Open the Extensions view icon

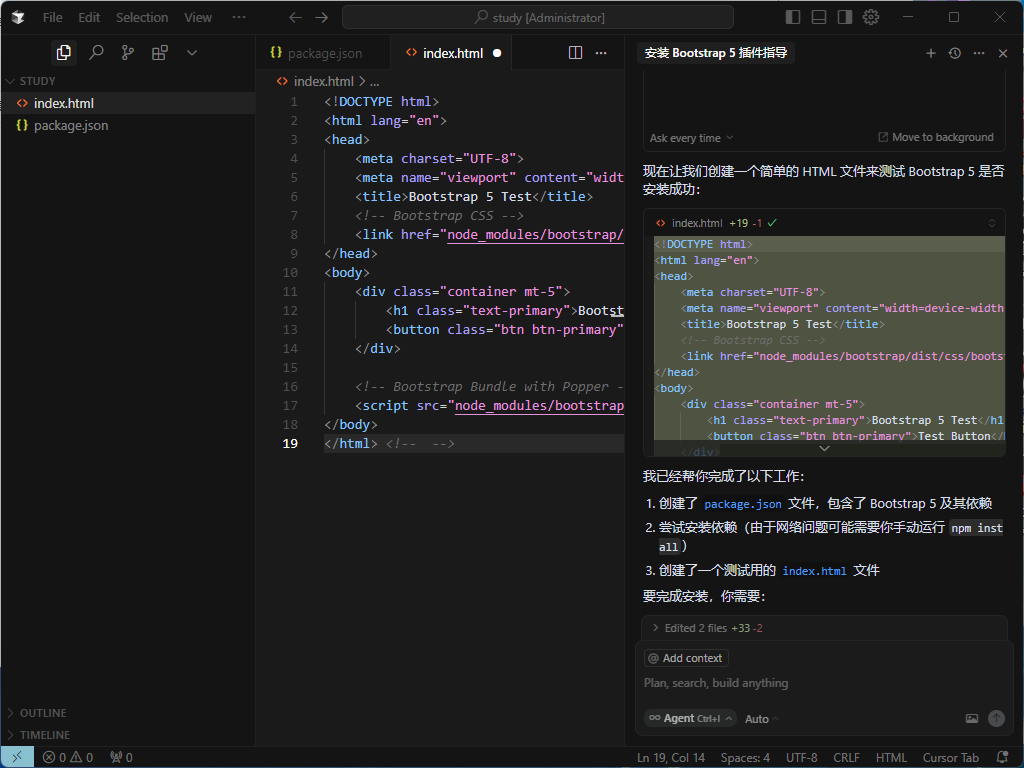tap(160, 53)
